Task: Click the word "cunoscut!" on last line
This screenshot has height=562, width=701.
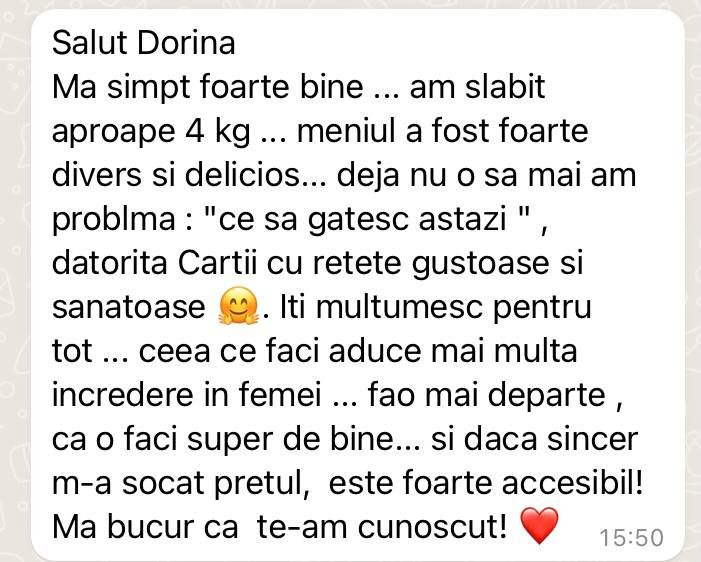Action: pyautogui.click(x=432, y=527)
